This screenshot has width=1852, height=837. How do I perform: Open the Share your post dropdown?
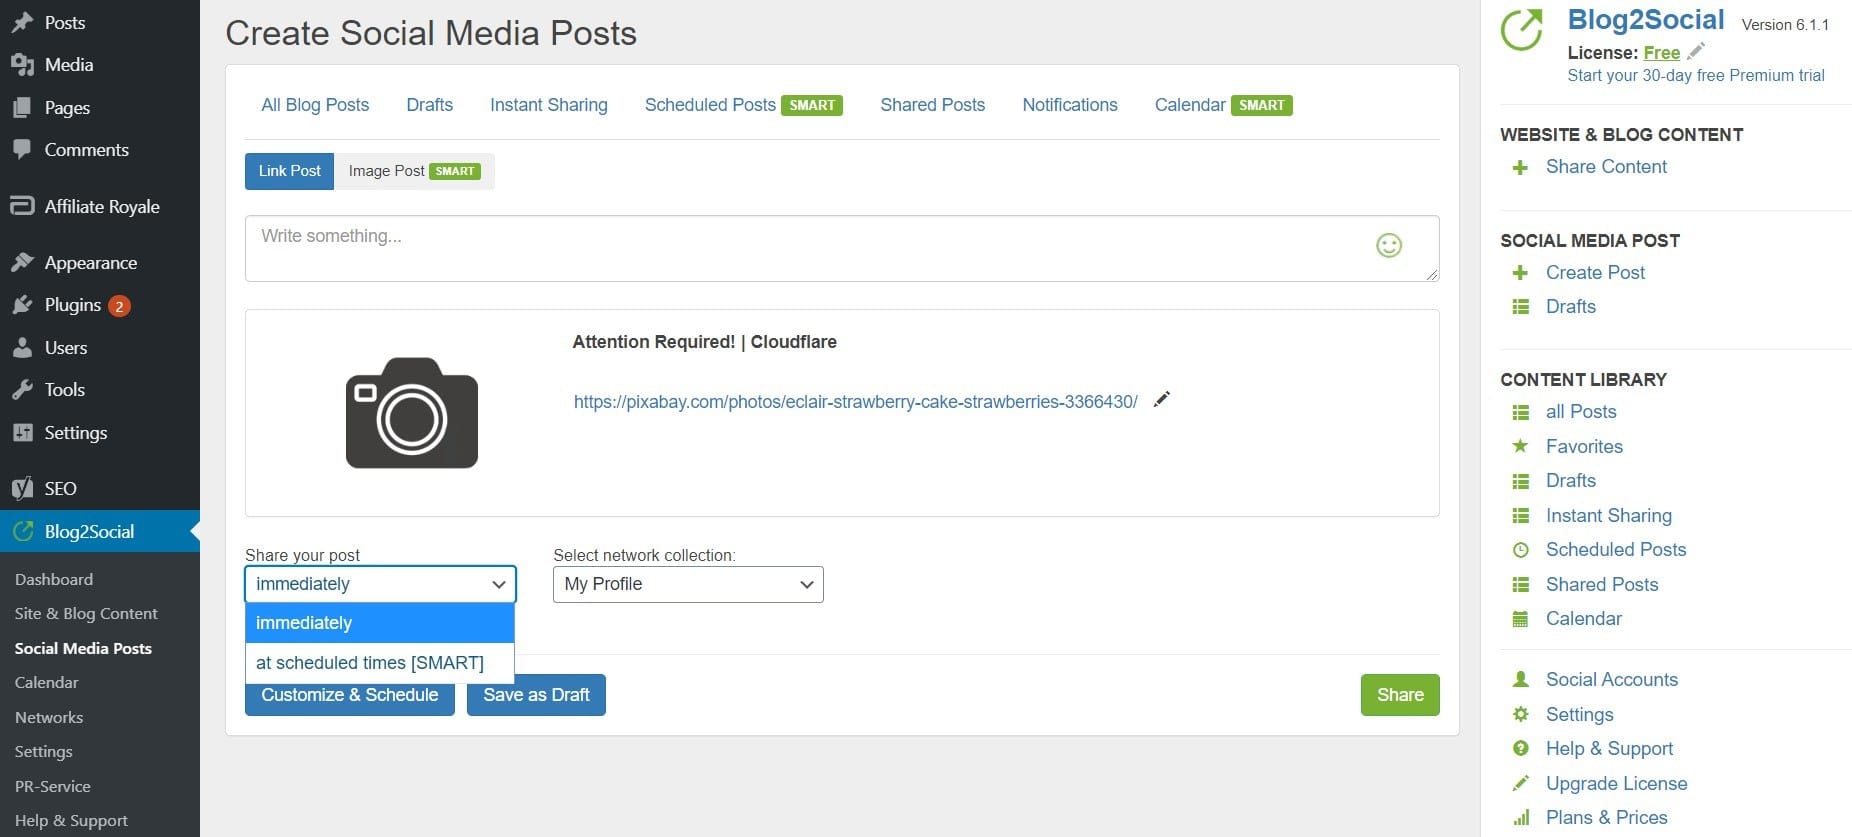[x=380, y=584]
